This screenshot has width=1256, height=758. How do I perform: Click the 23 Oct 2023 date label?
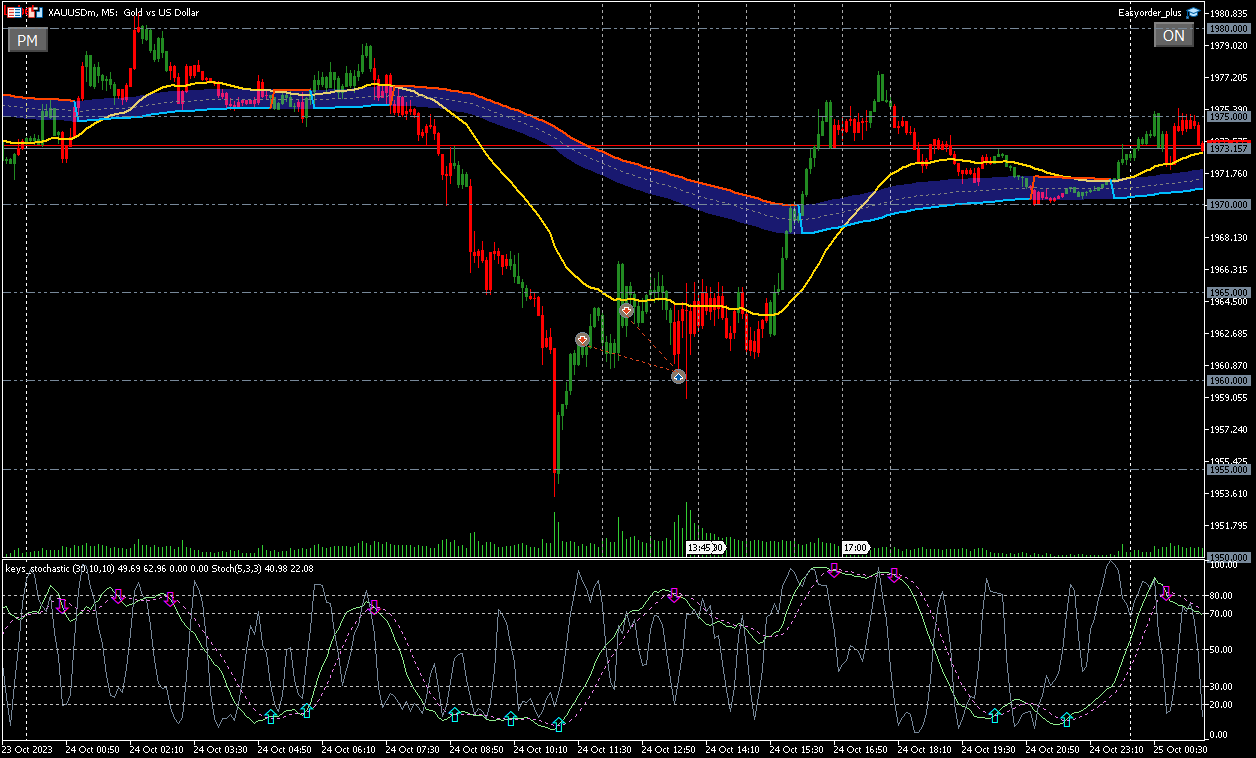pyautogui.click(x=27, y=749)
